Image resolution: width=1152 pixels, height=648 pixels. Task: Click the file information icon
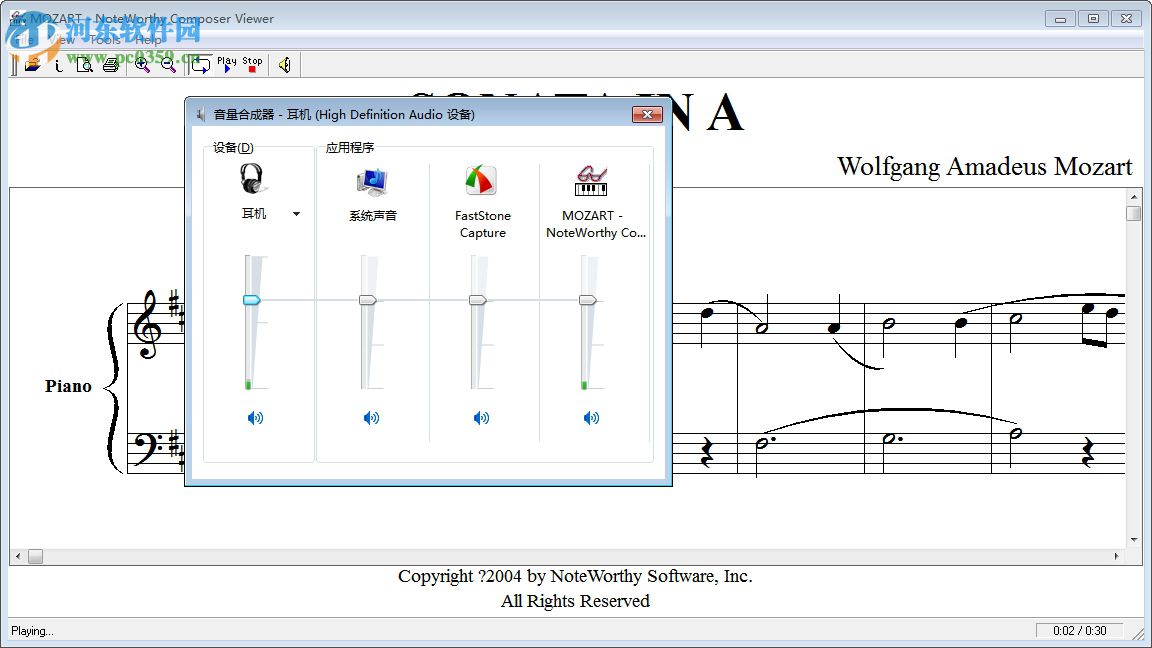[58, 64]
